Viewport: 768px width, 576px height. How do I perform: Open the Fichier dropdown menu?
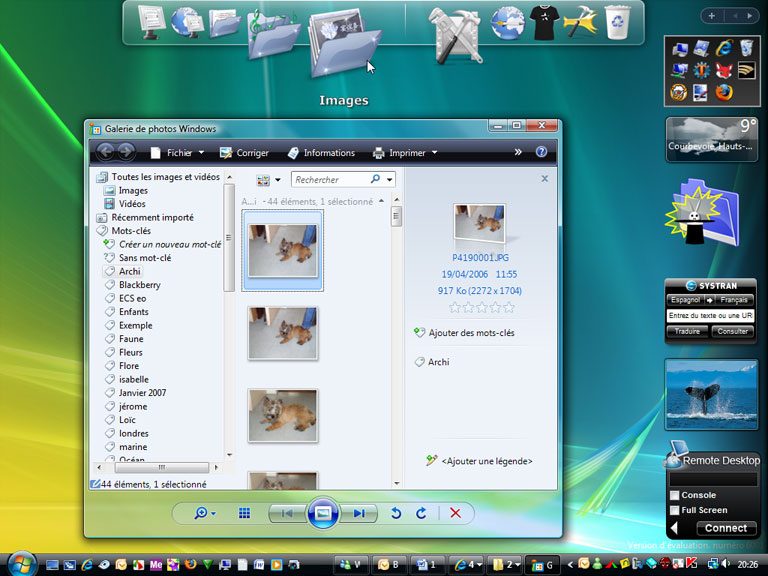tap(177, 153)
